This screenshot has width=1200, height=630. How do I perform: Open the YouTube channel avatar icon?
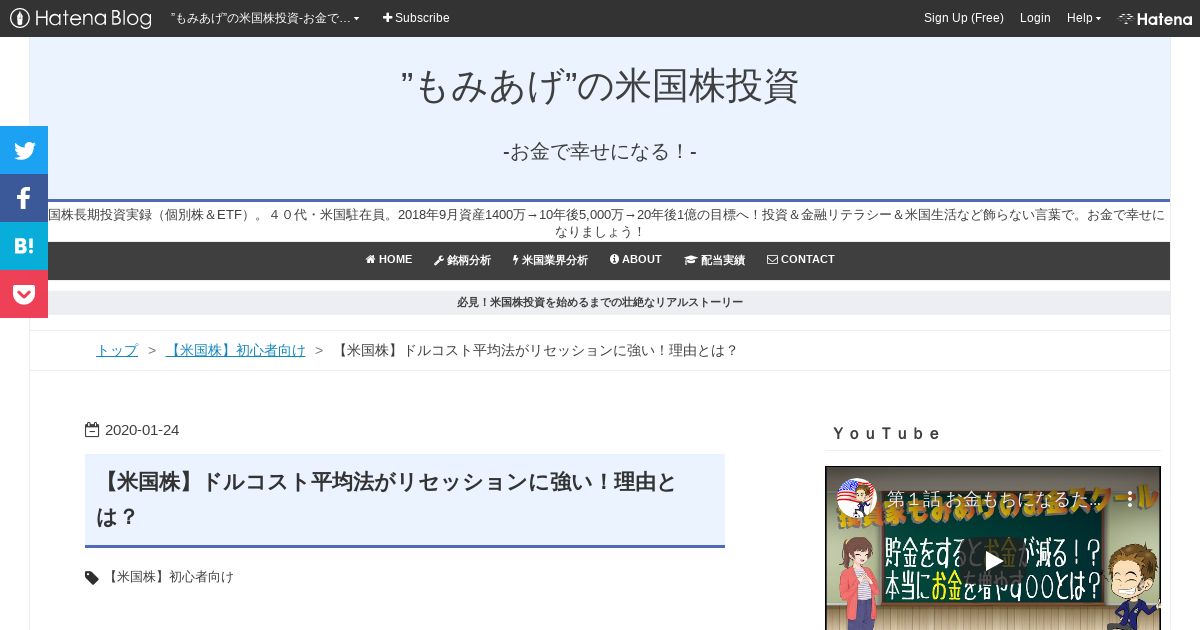(x=857, y=498)
